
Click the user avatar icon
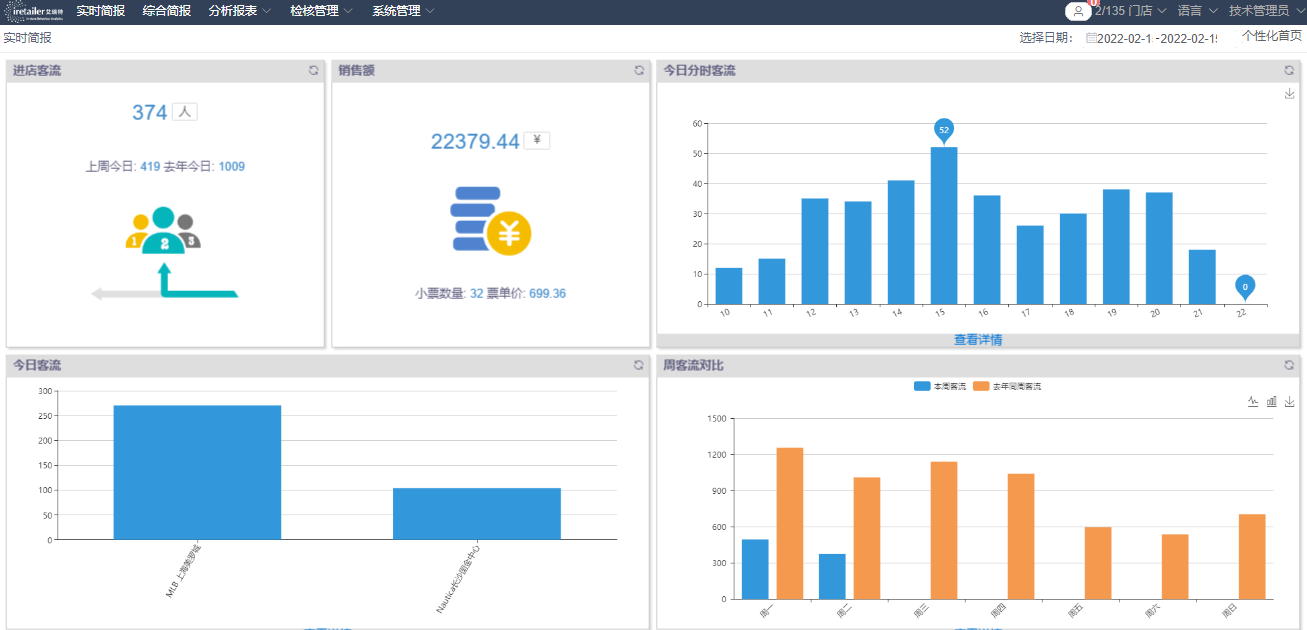pyautogui.click(x=1077, y=12)
